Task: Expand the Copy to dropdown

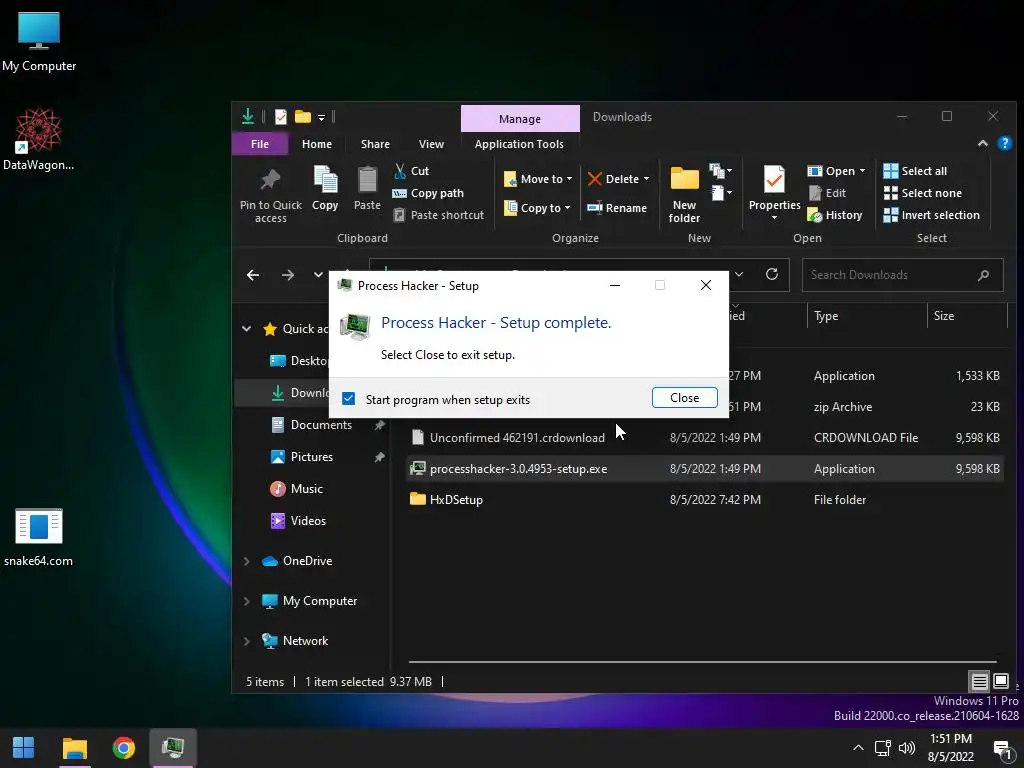Action: pos(567,208)
